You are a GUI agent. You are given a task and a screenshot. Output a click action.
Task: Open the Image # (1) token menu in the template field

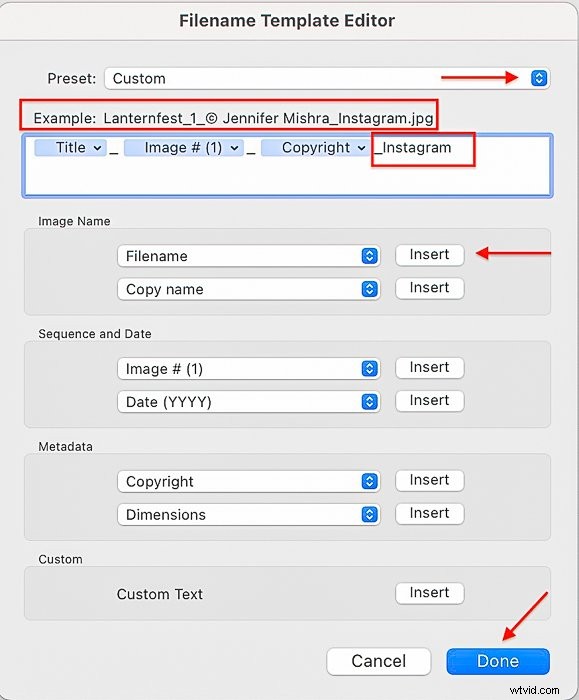coord(183,148)
